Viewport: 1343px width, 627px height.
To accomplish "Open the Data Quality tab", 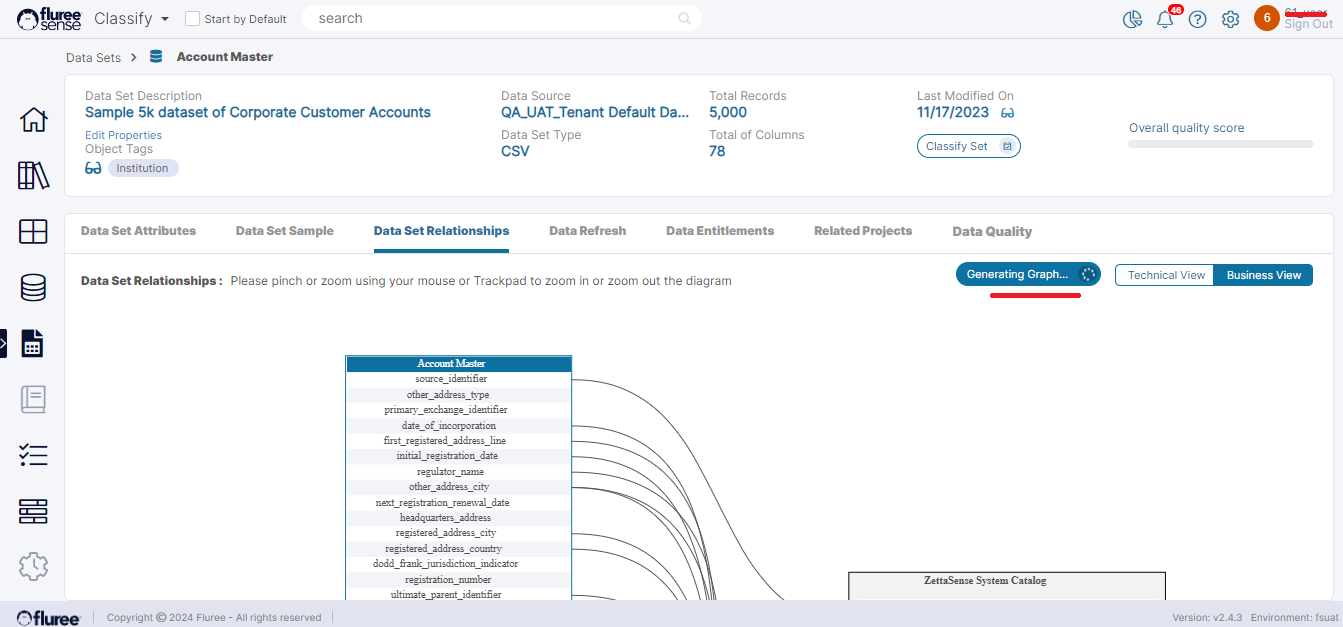I will [x=991, y=231].
